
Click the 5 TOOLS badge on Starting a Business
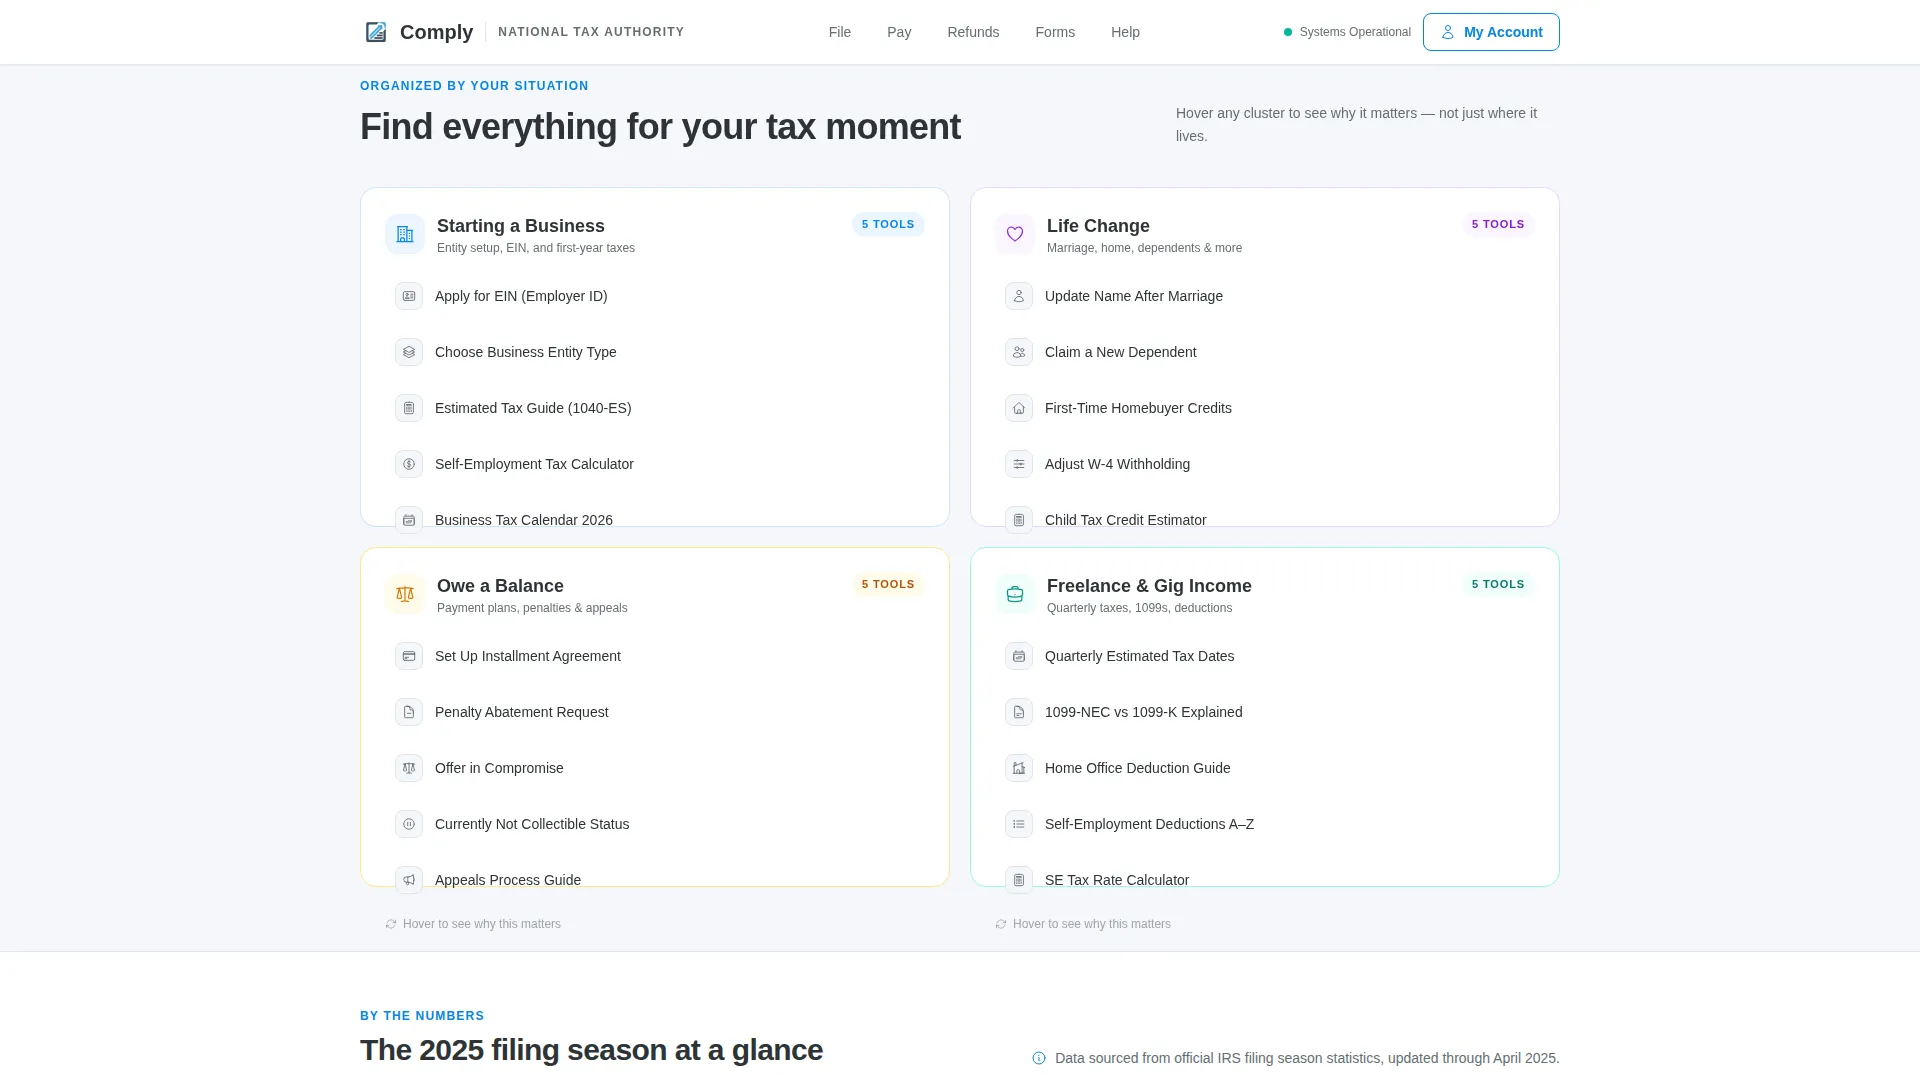888,224
